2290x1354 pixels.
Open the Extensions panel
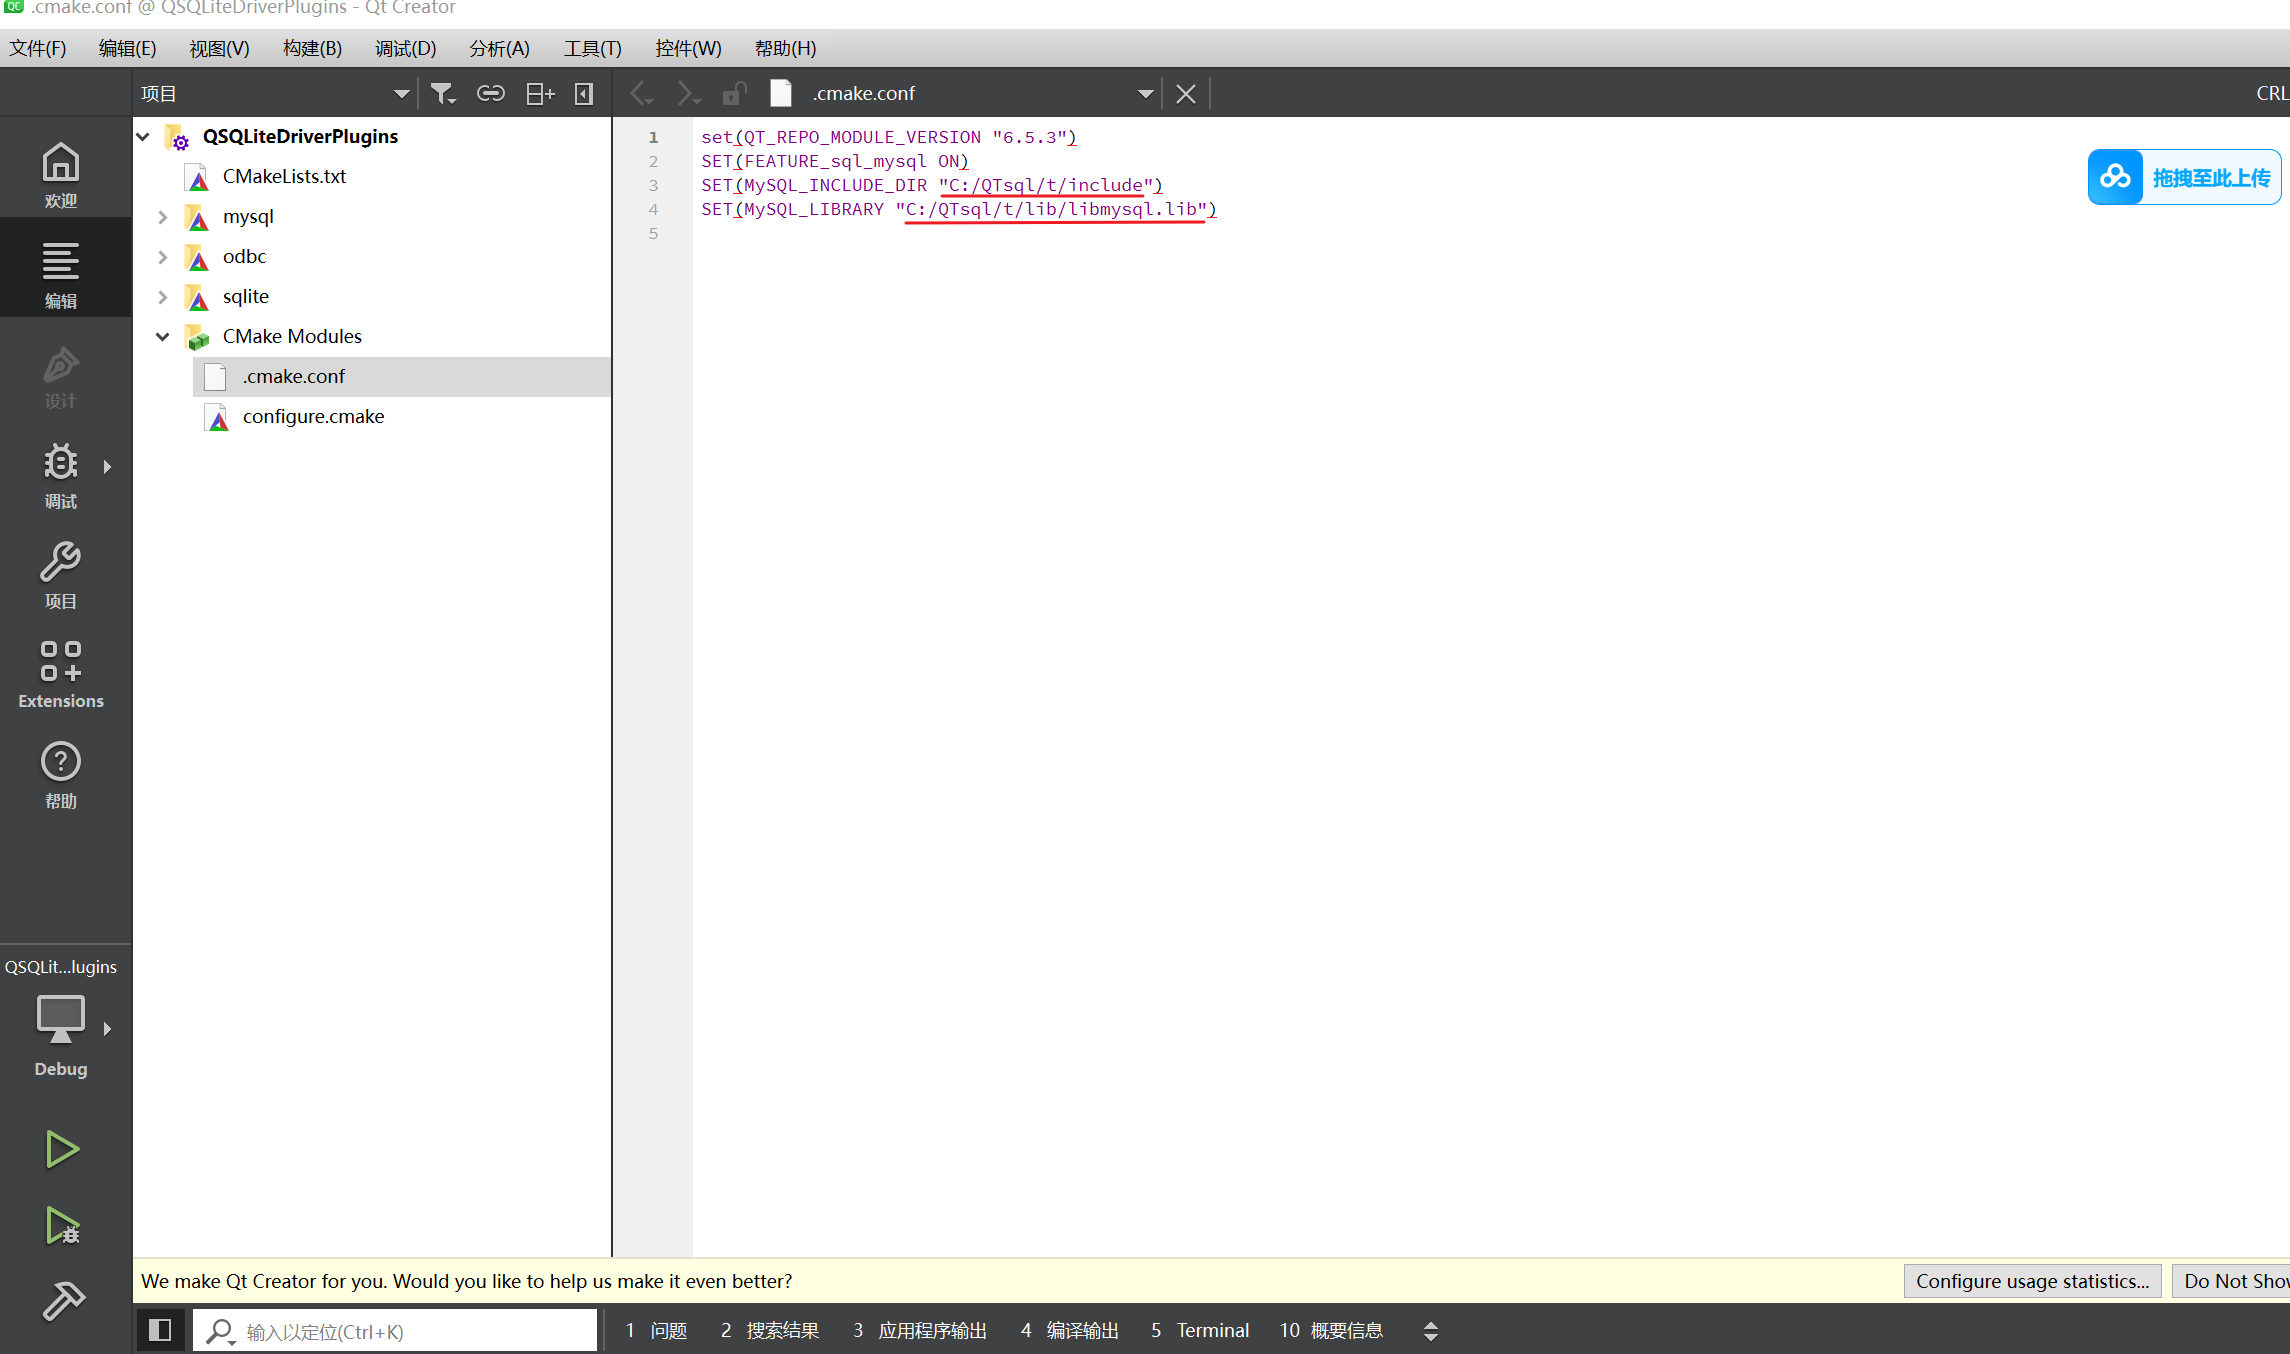point(60,672)
